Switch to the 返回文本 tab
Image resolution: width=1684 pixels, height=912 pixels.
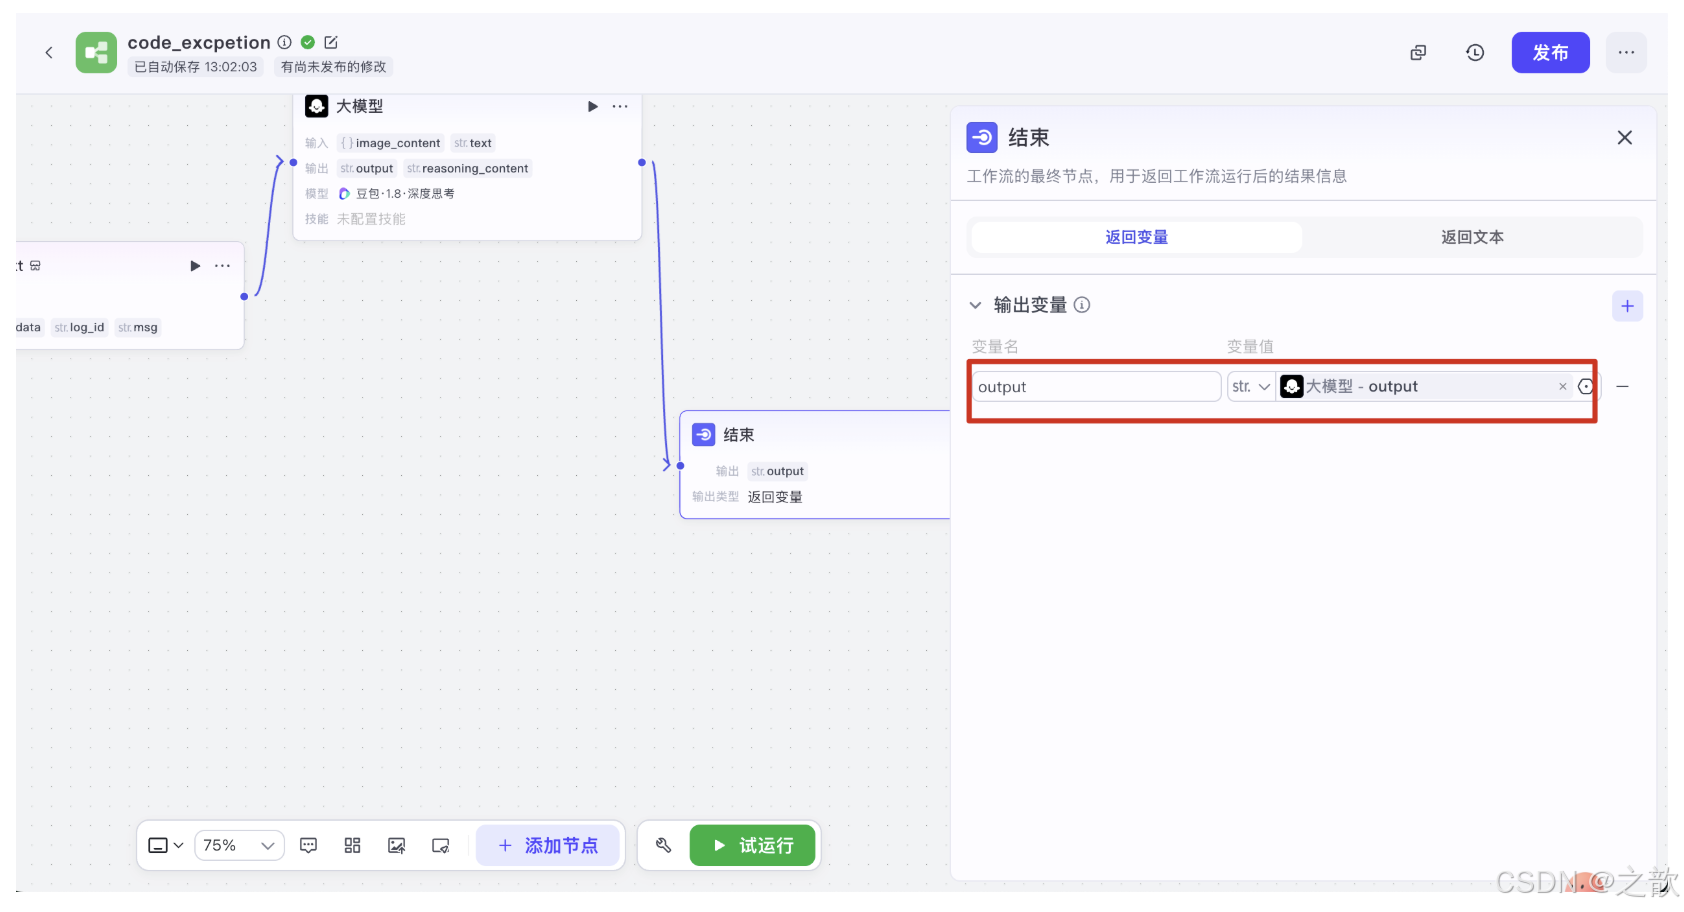1471,237
